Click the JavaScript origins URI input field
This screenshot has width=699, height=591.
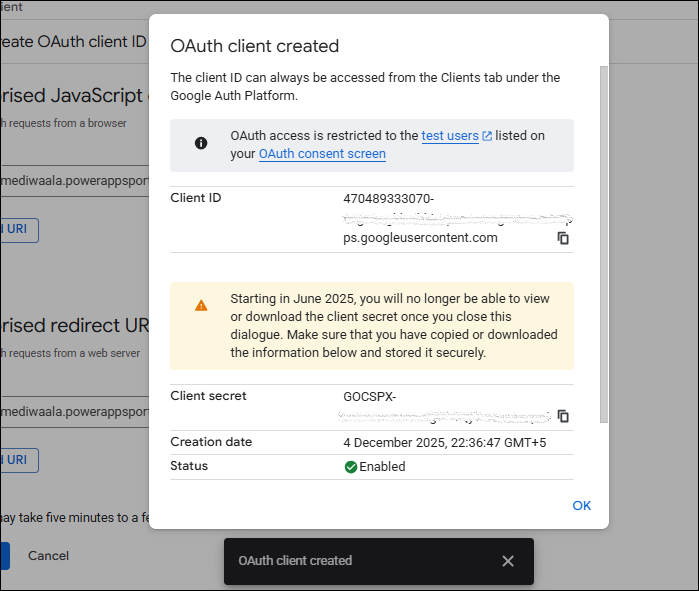tap(74, 181)
